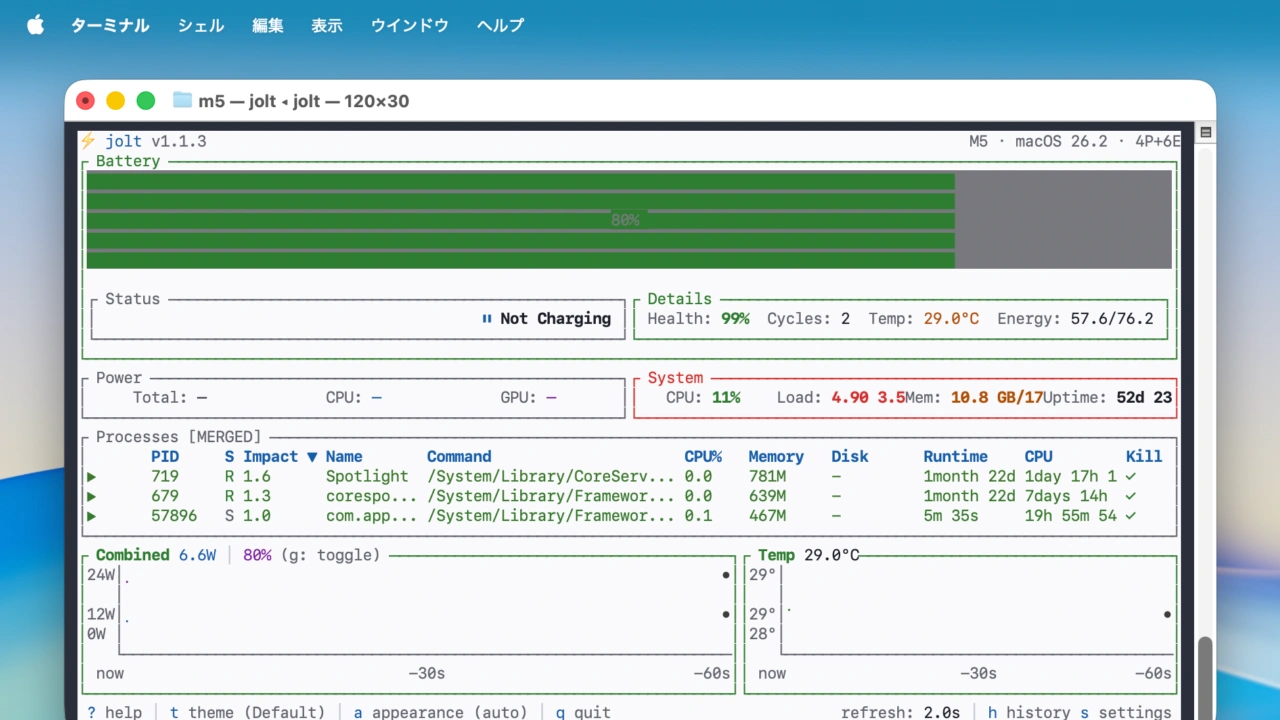Click the Apple menu icon

coord(36,25)
